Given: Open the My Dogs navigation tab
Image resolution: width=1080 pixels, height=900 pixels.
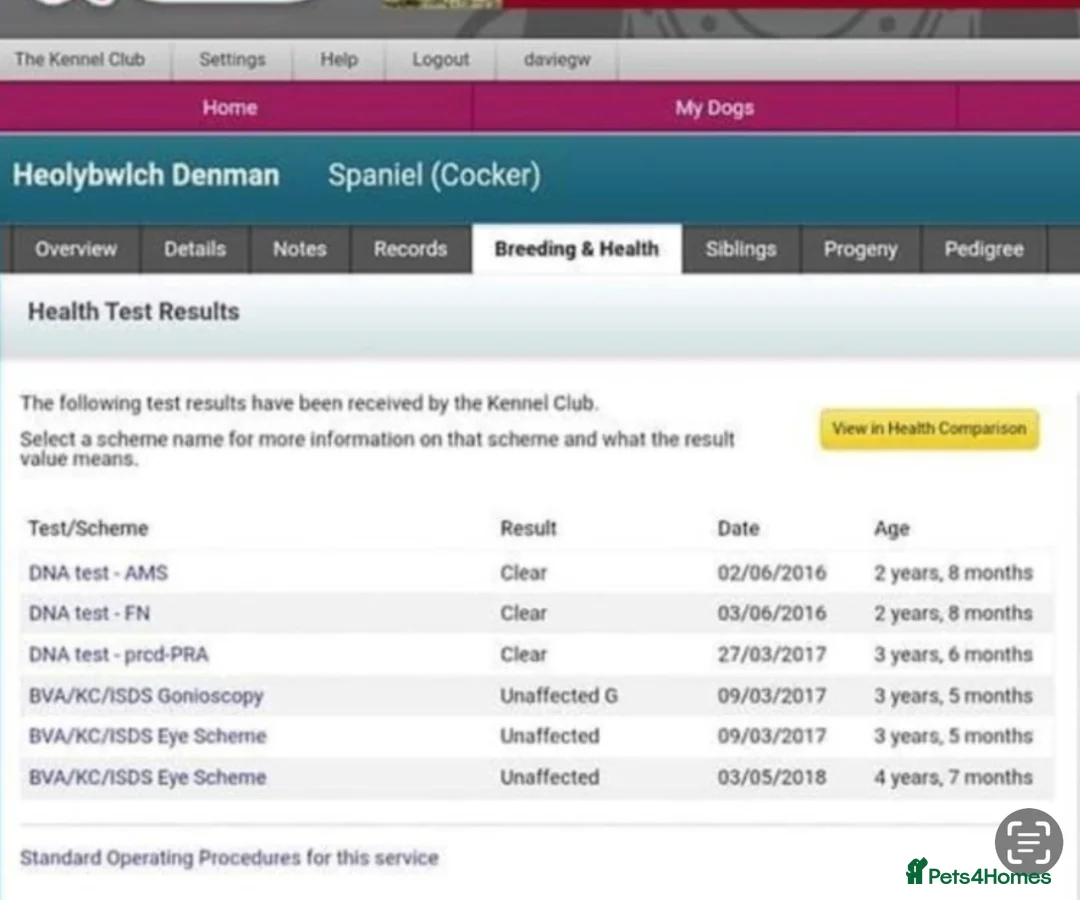Looking at the screenshot, I should [x=714, y=108].
